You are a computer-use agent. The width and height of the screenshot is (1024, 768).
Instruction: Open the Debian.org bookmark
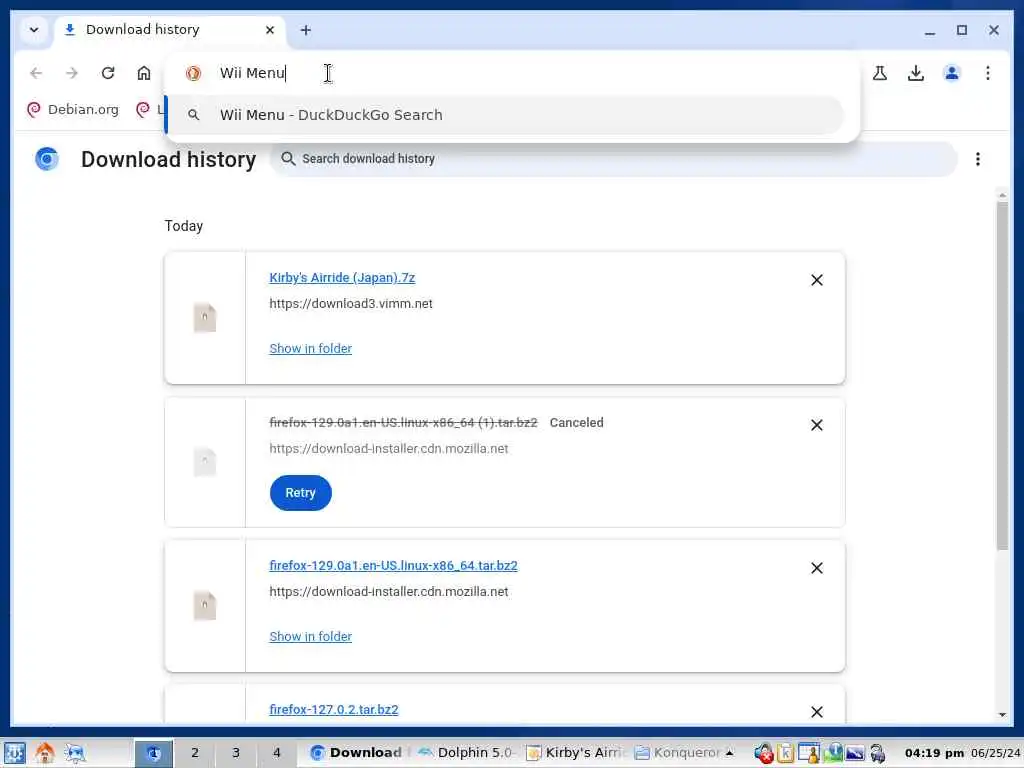coord(72,110)
